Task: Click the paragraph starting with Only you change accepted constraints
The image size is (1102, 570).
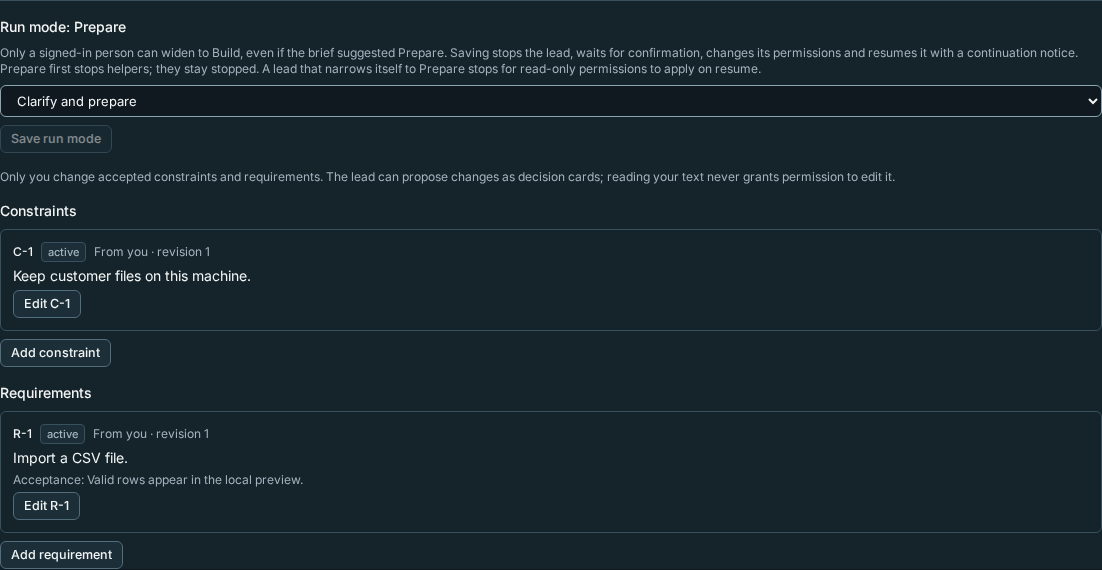Action: (x=448, y=177)
